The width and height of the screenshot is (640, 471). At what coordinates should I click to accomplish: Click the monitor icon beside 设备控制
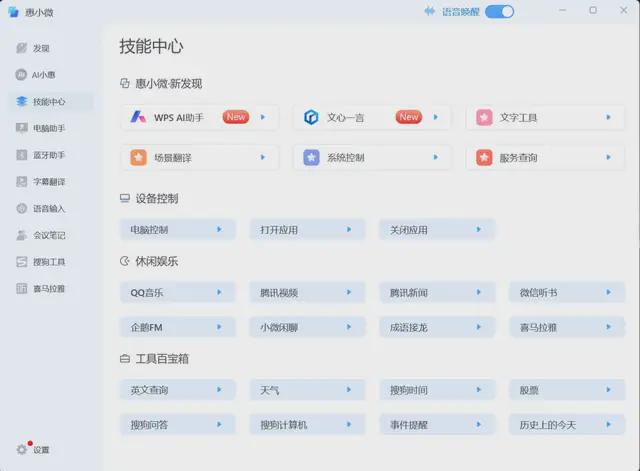124,198
